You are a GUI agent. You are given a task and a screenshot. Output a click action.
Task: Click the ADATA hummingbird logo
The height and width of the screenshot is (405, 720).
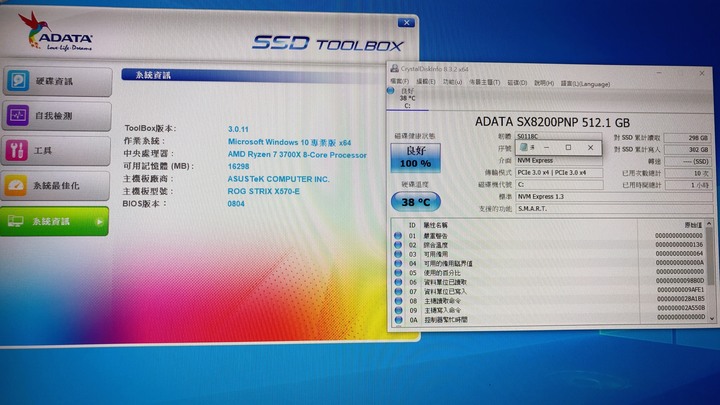click(x=56, y=32)
